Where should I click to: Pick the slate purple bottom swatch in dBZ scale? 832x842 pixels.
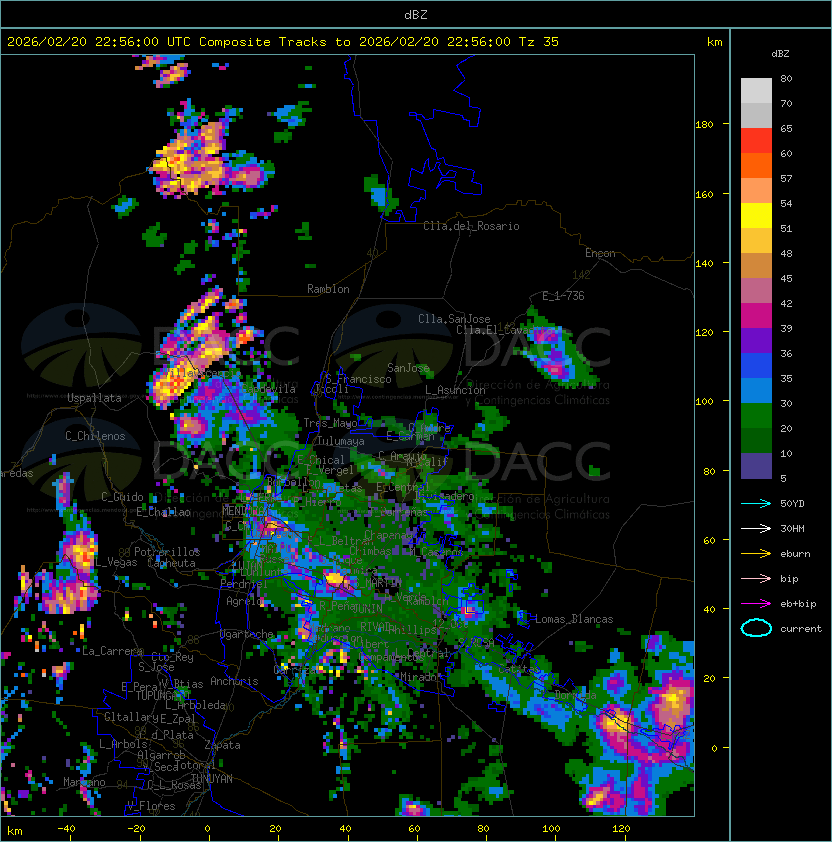pyautogui.click(x=756, y=466)
